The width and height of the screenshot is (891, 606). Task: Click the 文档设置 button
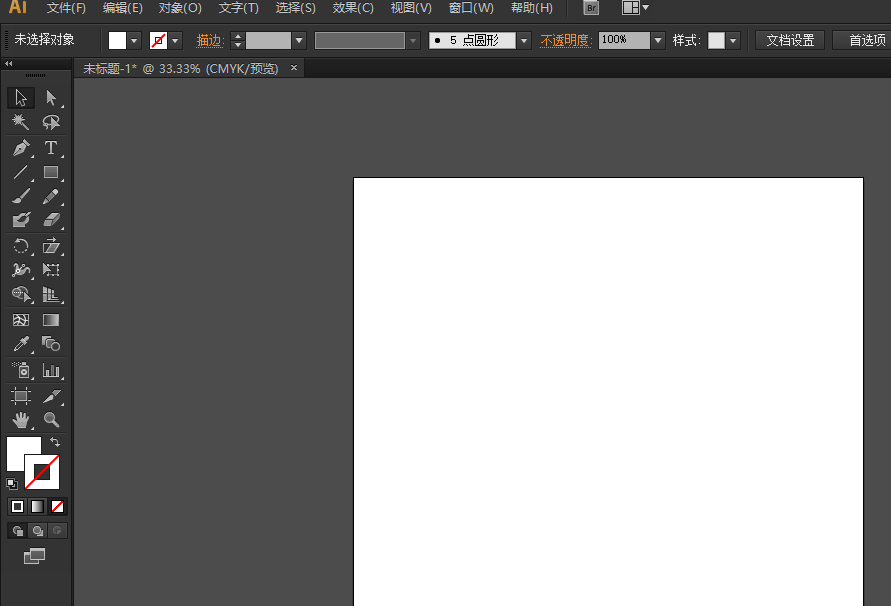pos(790,40)
